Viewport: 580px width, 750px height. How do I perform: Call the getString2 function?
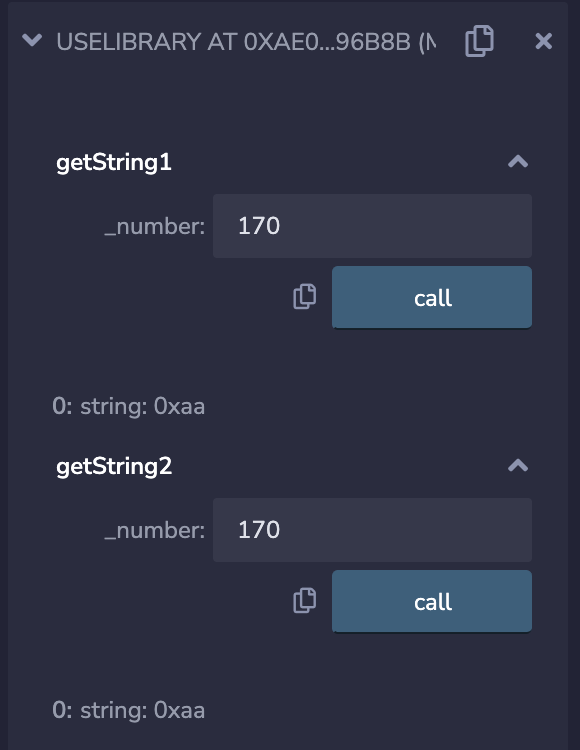point(432,601)
